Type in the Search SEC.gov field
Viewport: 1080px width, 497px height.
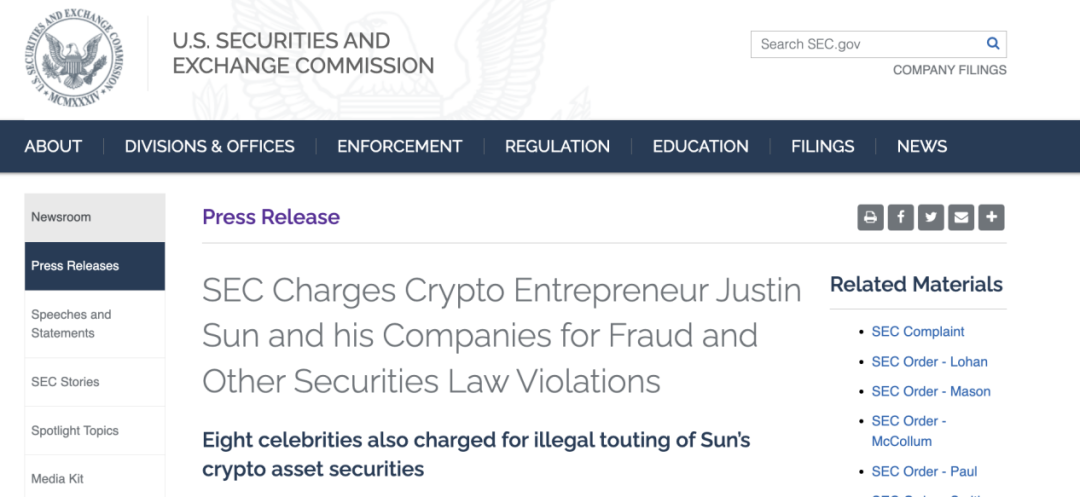point(866,44)
